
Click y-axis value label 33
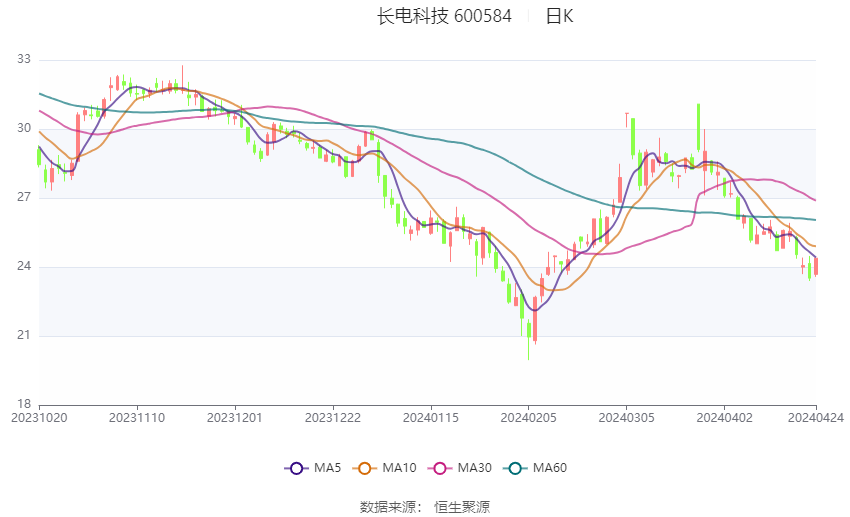[x=24, y=59]
